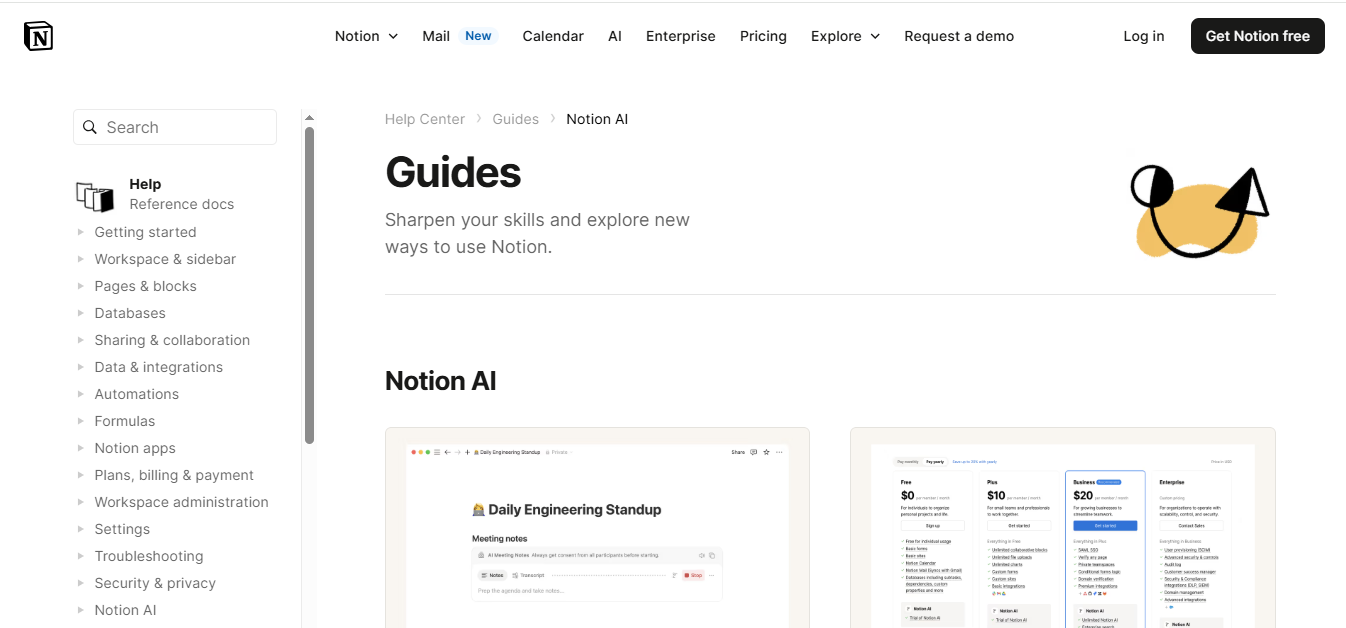
Task: Click the Guides breadcrumb link
Action: pyautogui.click(x=515, y=119)
